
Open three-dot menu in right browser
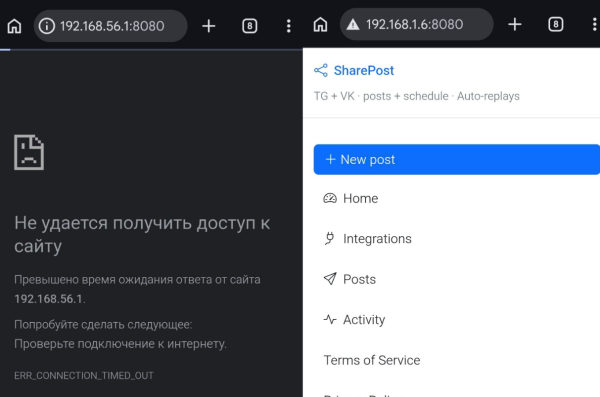click(x=594, y=25)
